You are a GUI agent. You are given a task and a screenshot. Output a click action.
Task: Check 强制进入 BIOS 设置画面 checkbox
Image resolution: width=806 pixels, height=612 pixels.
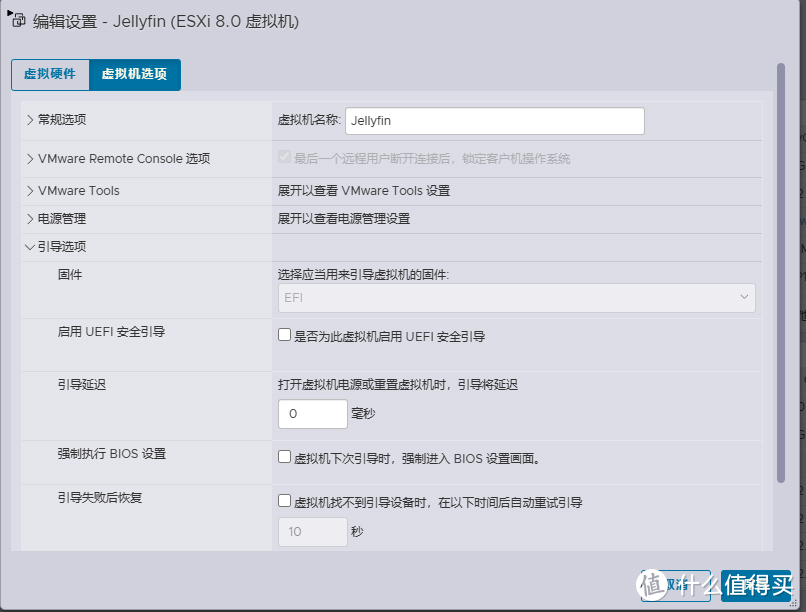(x=284, y=457)
